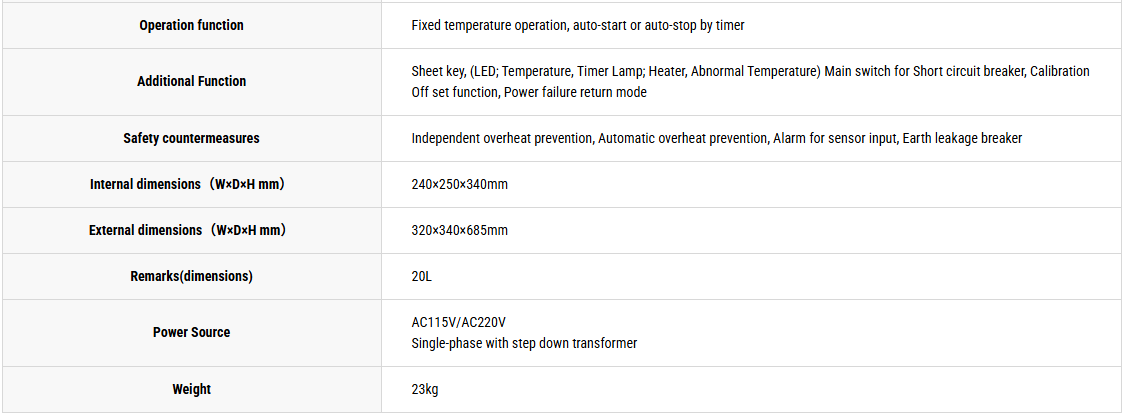
Task: Select the Additional Function header cell
Action: 191,82
